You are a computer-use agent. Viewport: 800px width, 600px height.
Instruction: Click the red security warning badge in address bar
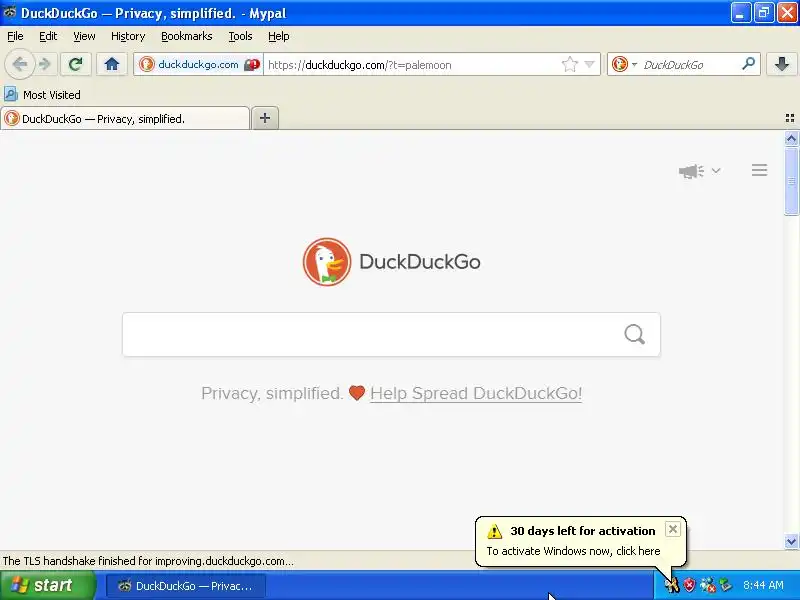(x=252, y=65)
